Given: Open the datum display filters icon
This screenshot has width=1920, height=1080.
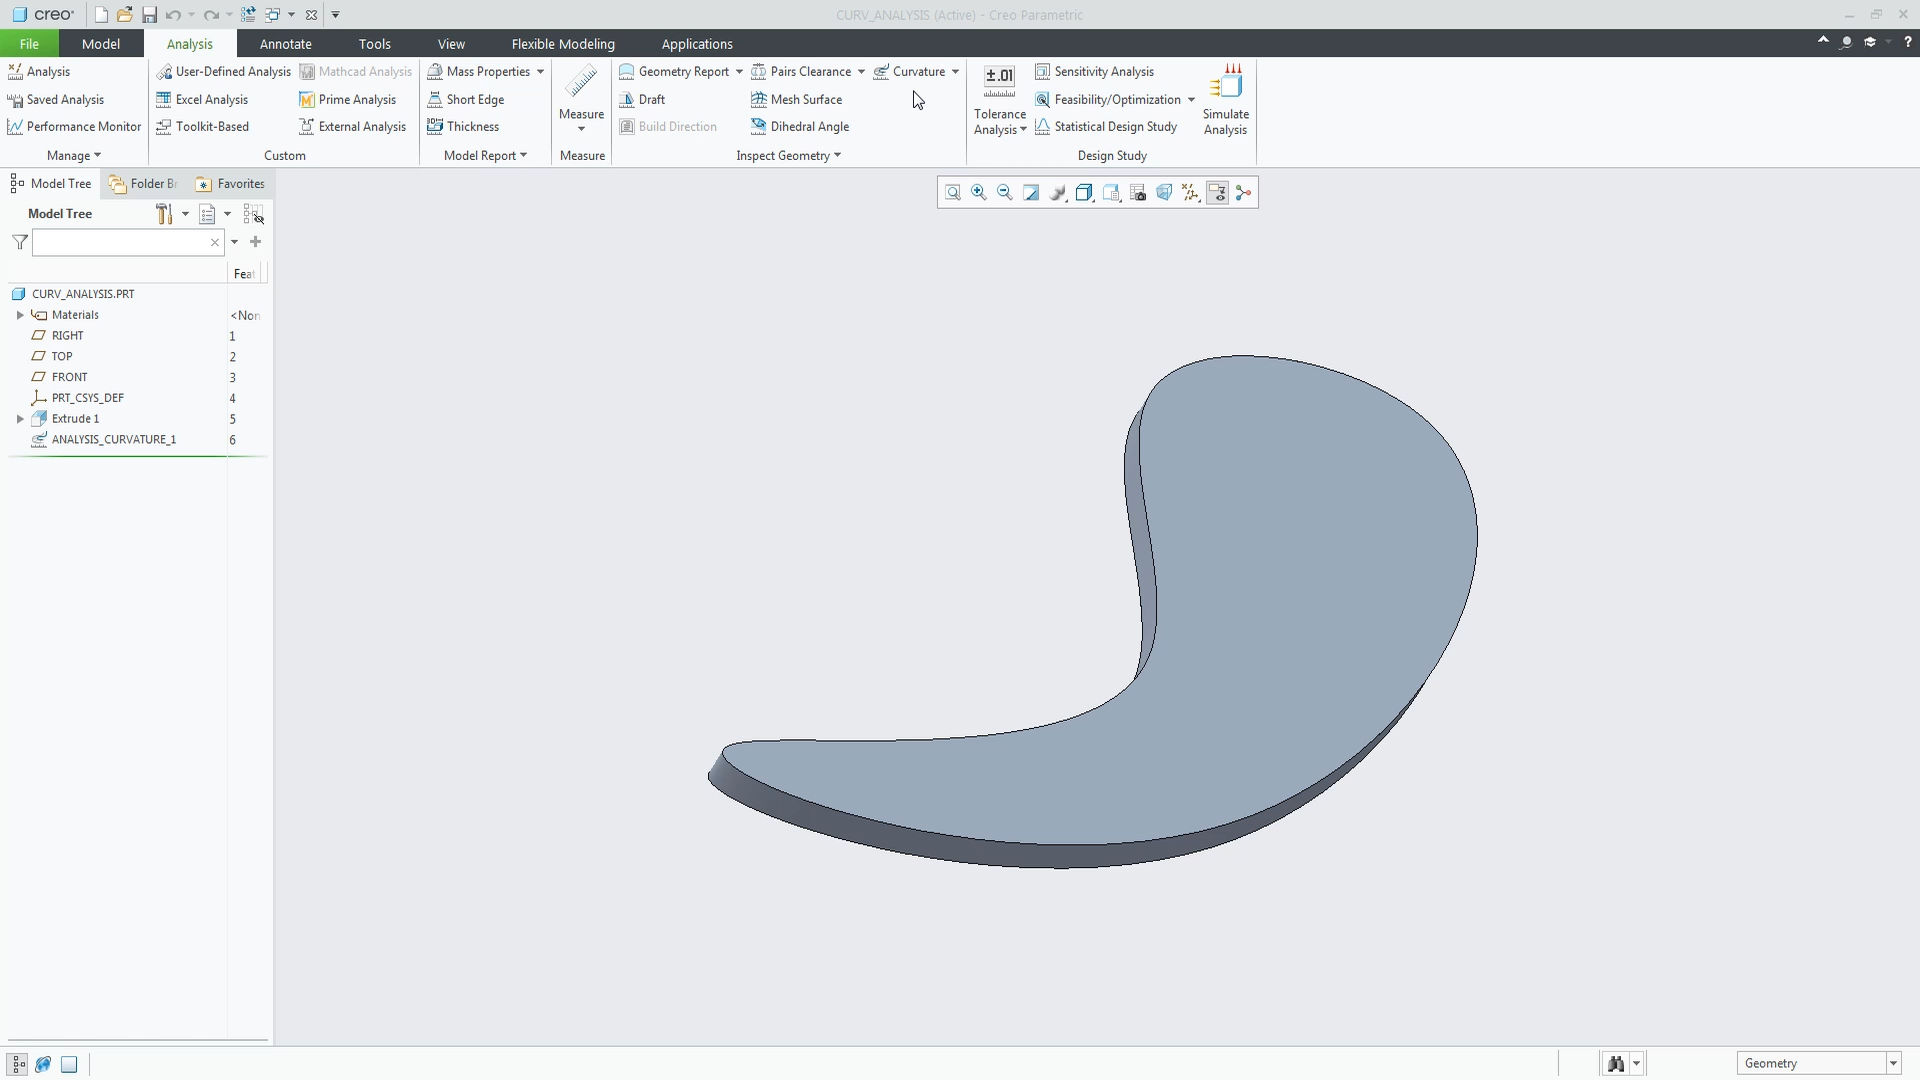Looking at the screenshot, I should tap(1190, 193).
